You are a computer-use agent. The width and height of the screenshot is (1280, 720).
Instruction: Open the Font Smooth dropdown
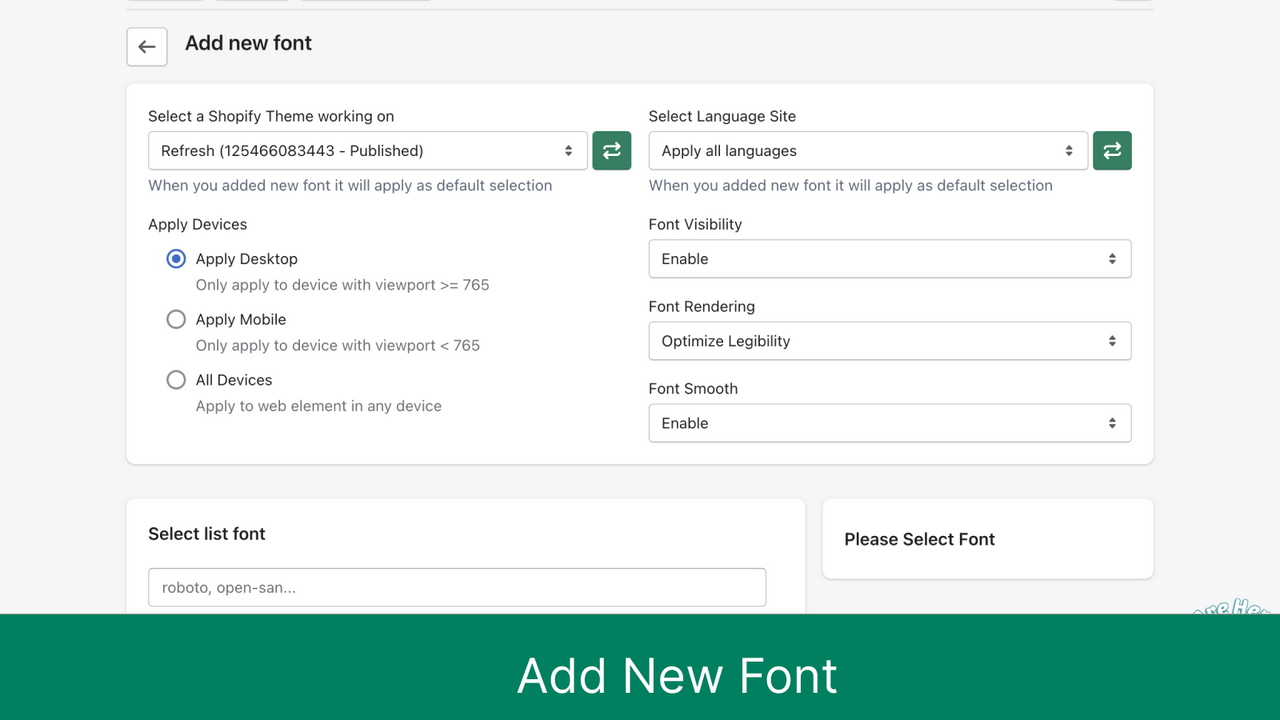(x=890, y=423)
